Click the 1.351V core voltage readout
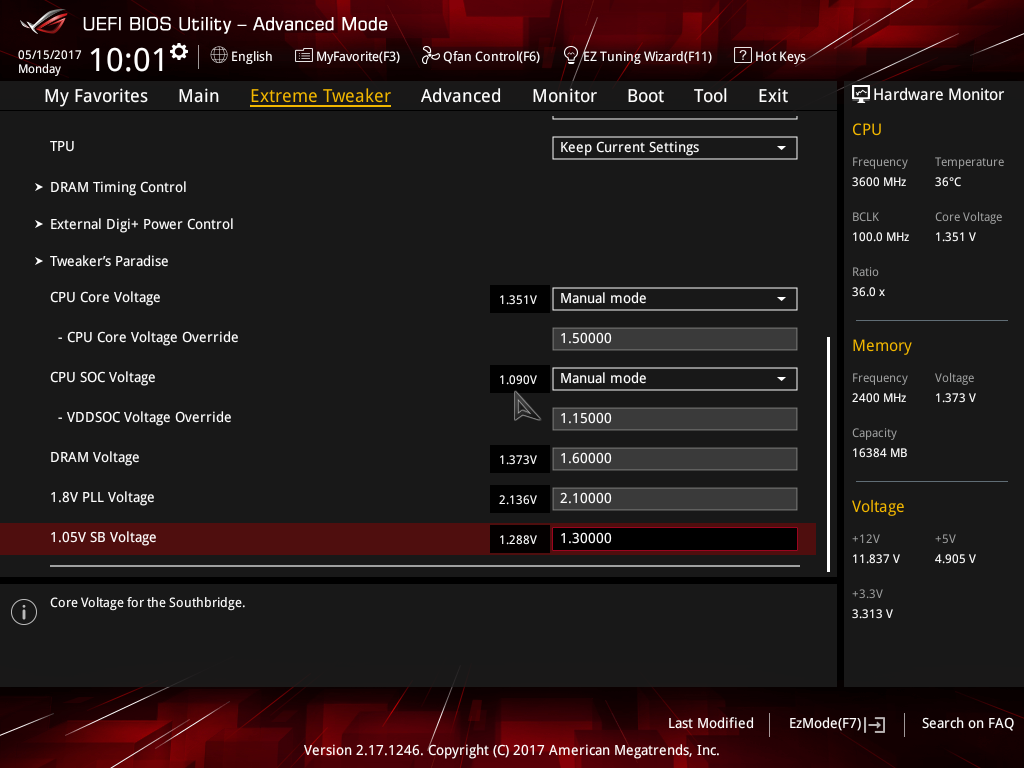 coord(519,300)
